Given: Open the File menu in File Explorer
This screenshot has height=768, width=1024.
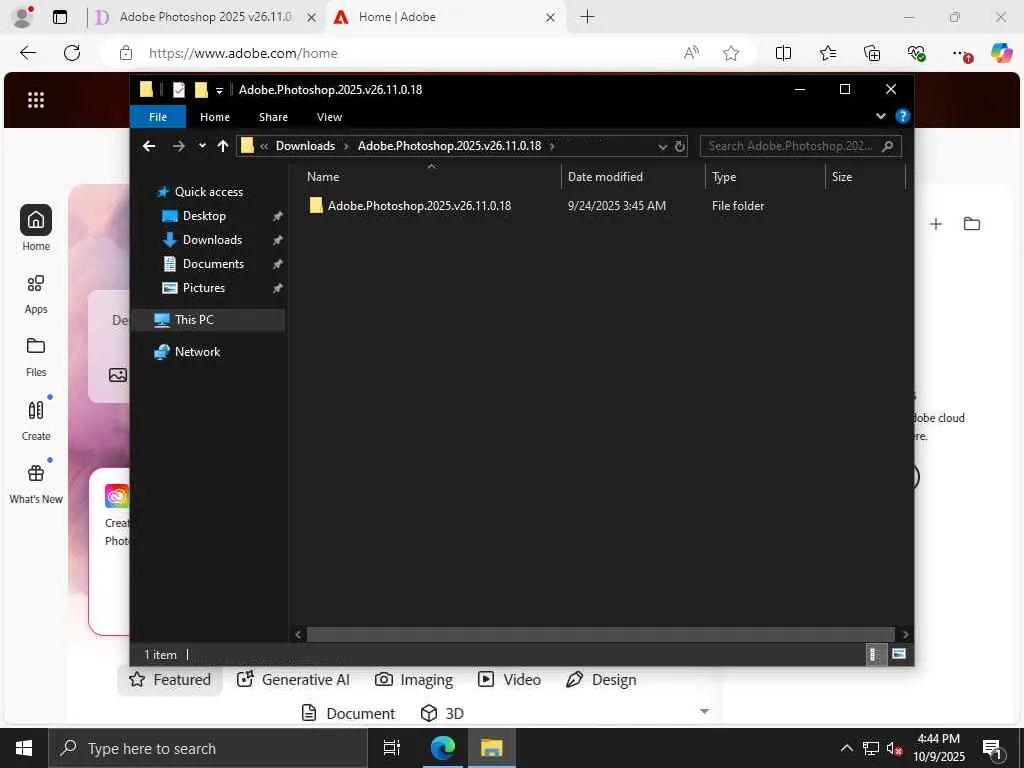Looking at the screenshot, I should tap(158, 117).
